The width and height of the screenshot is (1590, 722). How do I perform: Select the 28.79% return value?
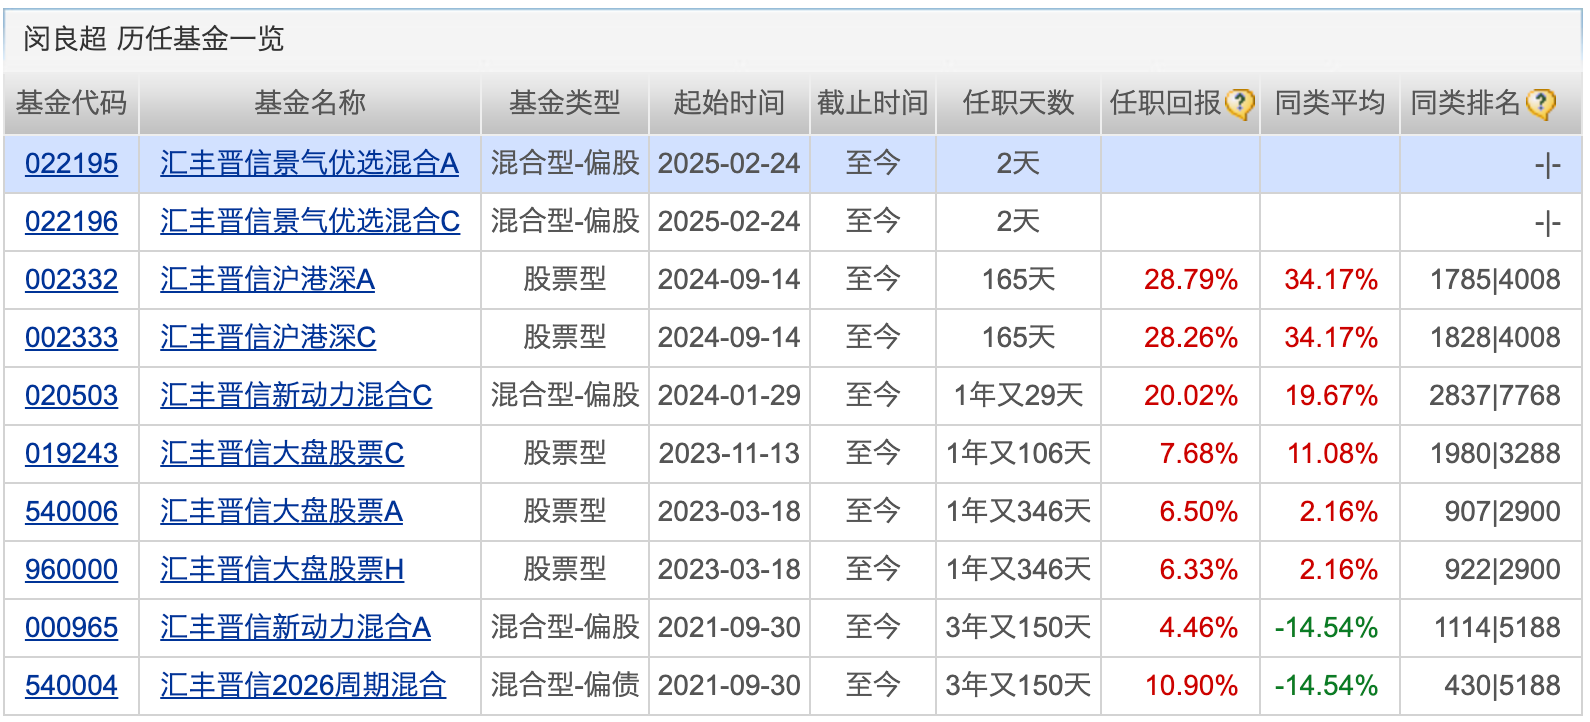[1191, 280]
